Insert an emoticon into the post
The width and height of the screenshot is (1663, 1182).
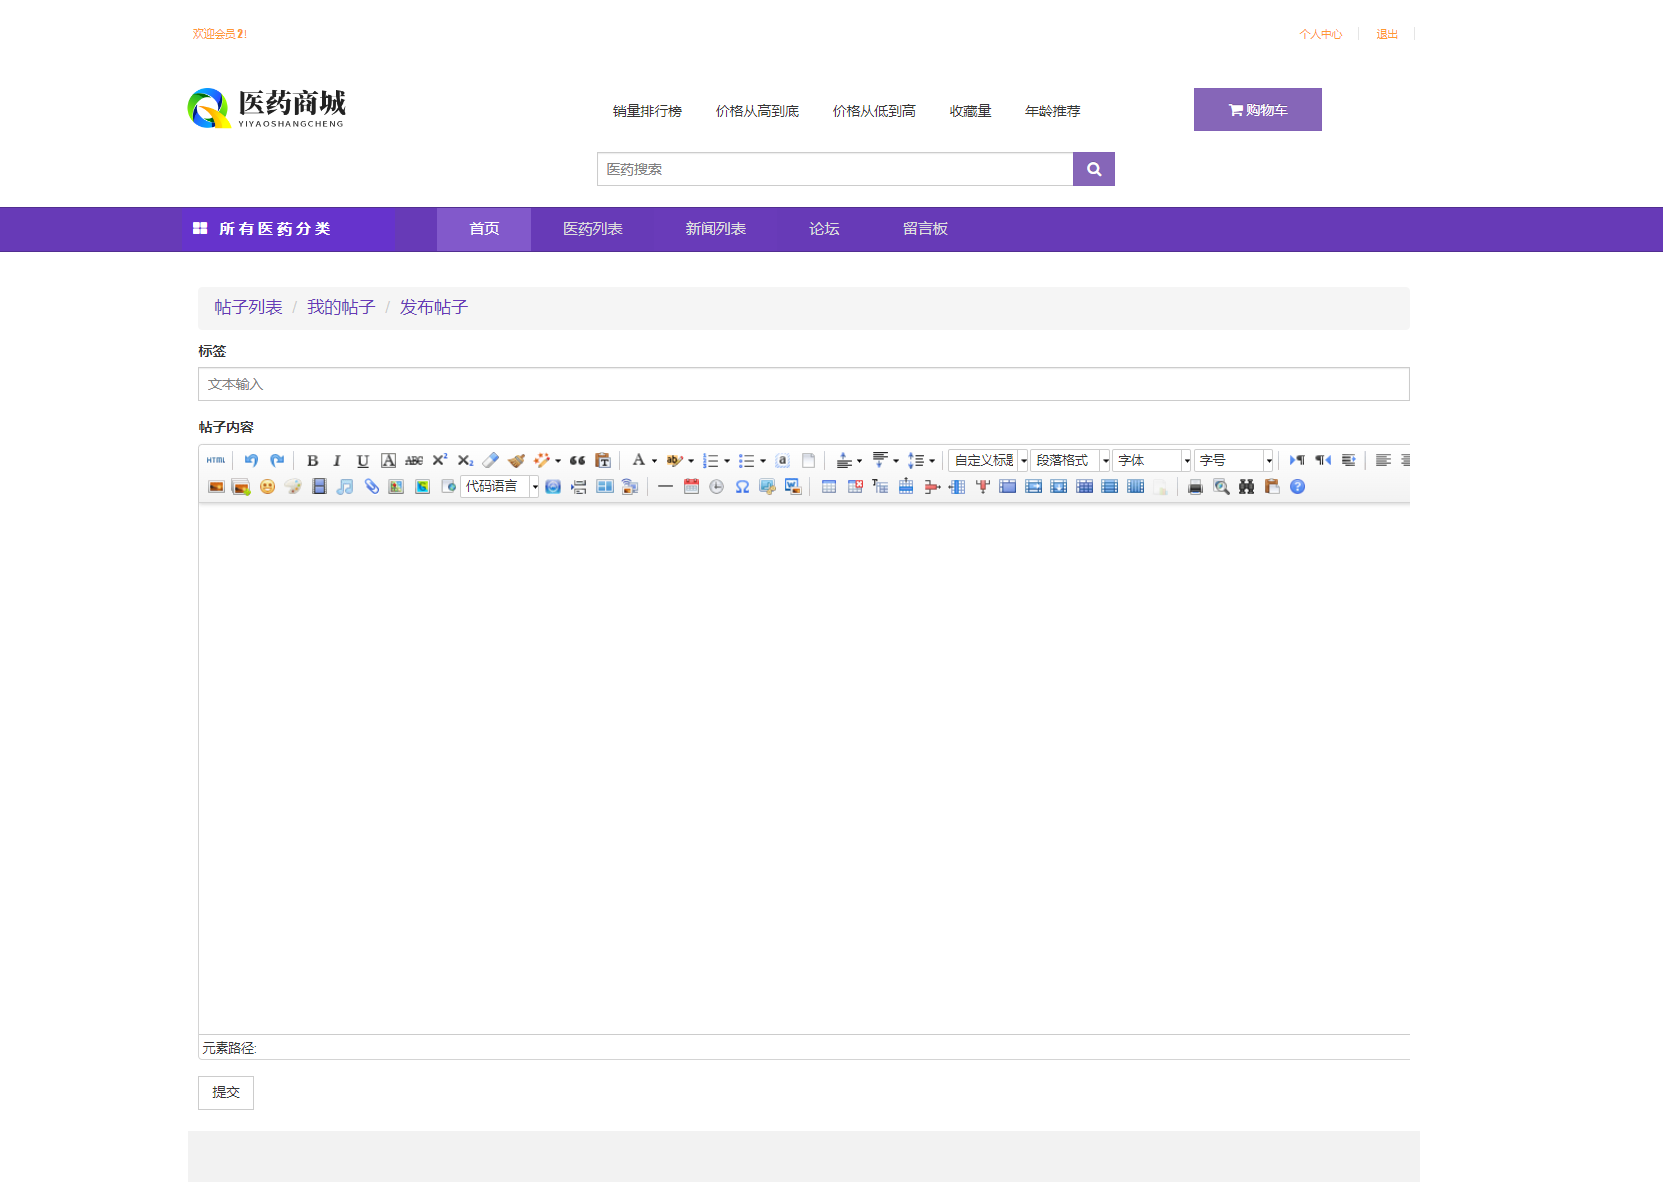(266, 487)
